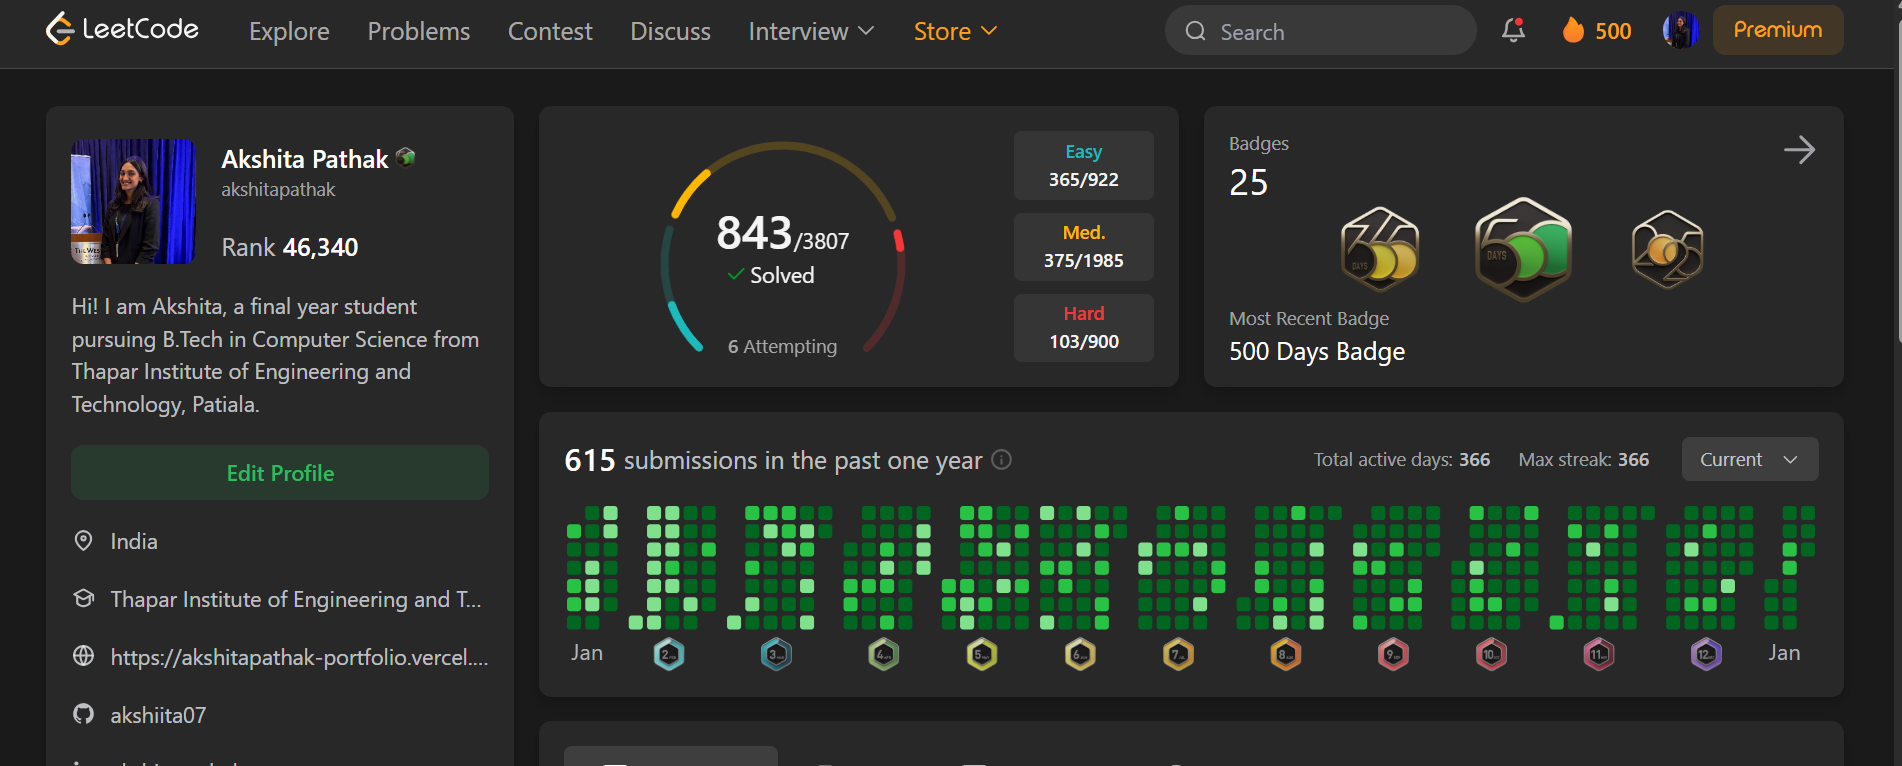The image size is (1902, 766).
Task: Click the LeetCode logo
Action: pos(122,30)
